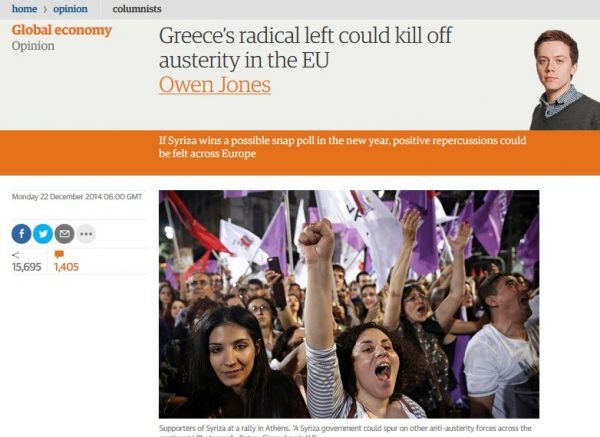Share the article on Twitter

pyautogui.click(x=43, y=233)
